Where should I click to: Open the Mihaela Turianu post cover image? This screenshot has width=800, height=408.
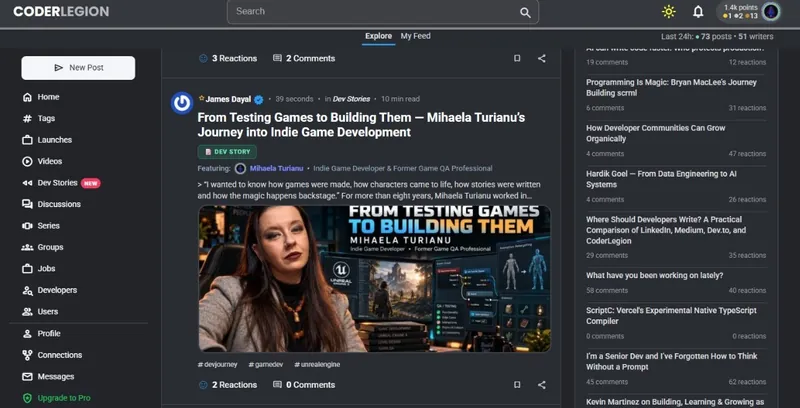click(374, 278)
